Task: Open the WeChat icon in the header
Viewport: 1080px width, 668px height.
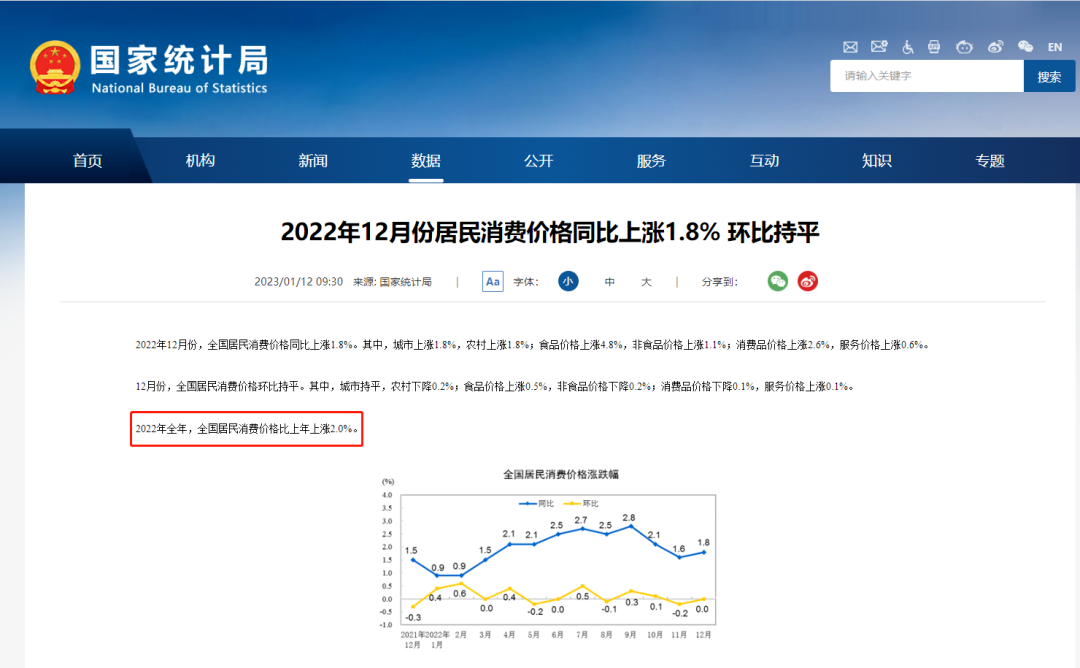Action: tap(1024, 46)
